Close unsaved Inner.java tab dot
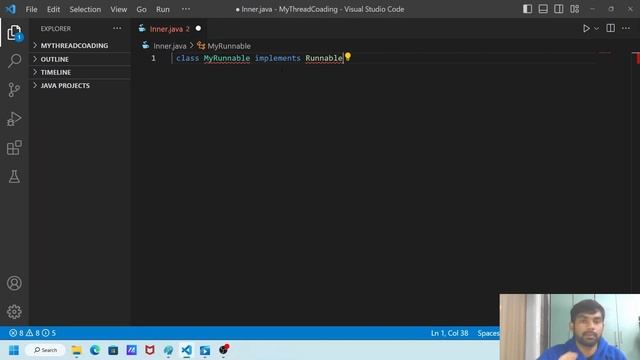Image resolution: width=640 pixels, height=360 pixels. [198, 29]
